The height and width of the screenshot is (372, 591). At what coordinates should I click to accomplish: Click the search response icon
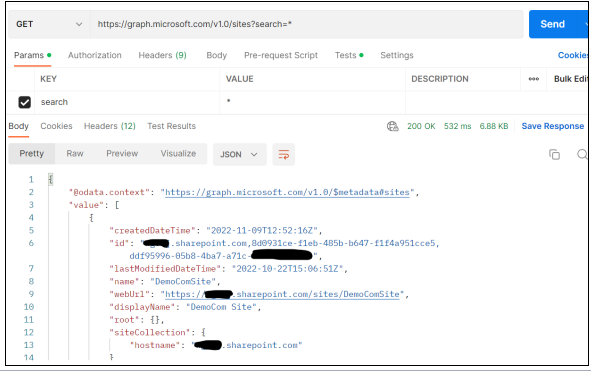point(582,155)
